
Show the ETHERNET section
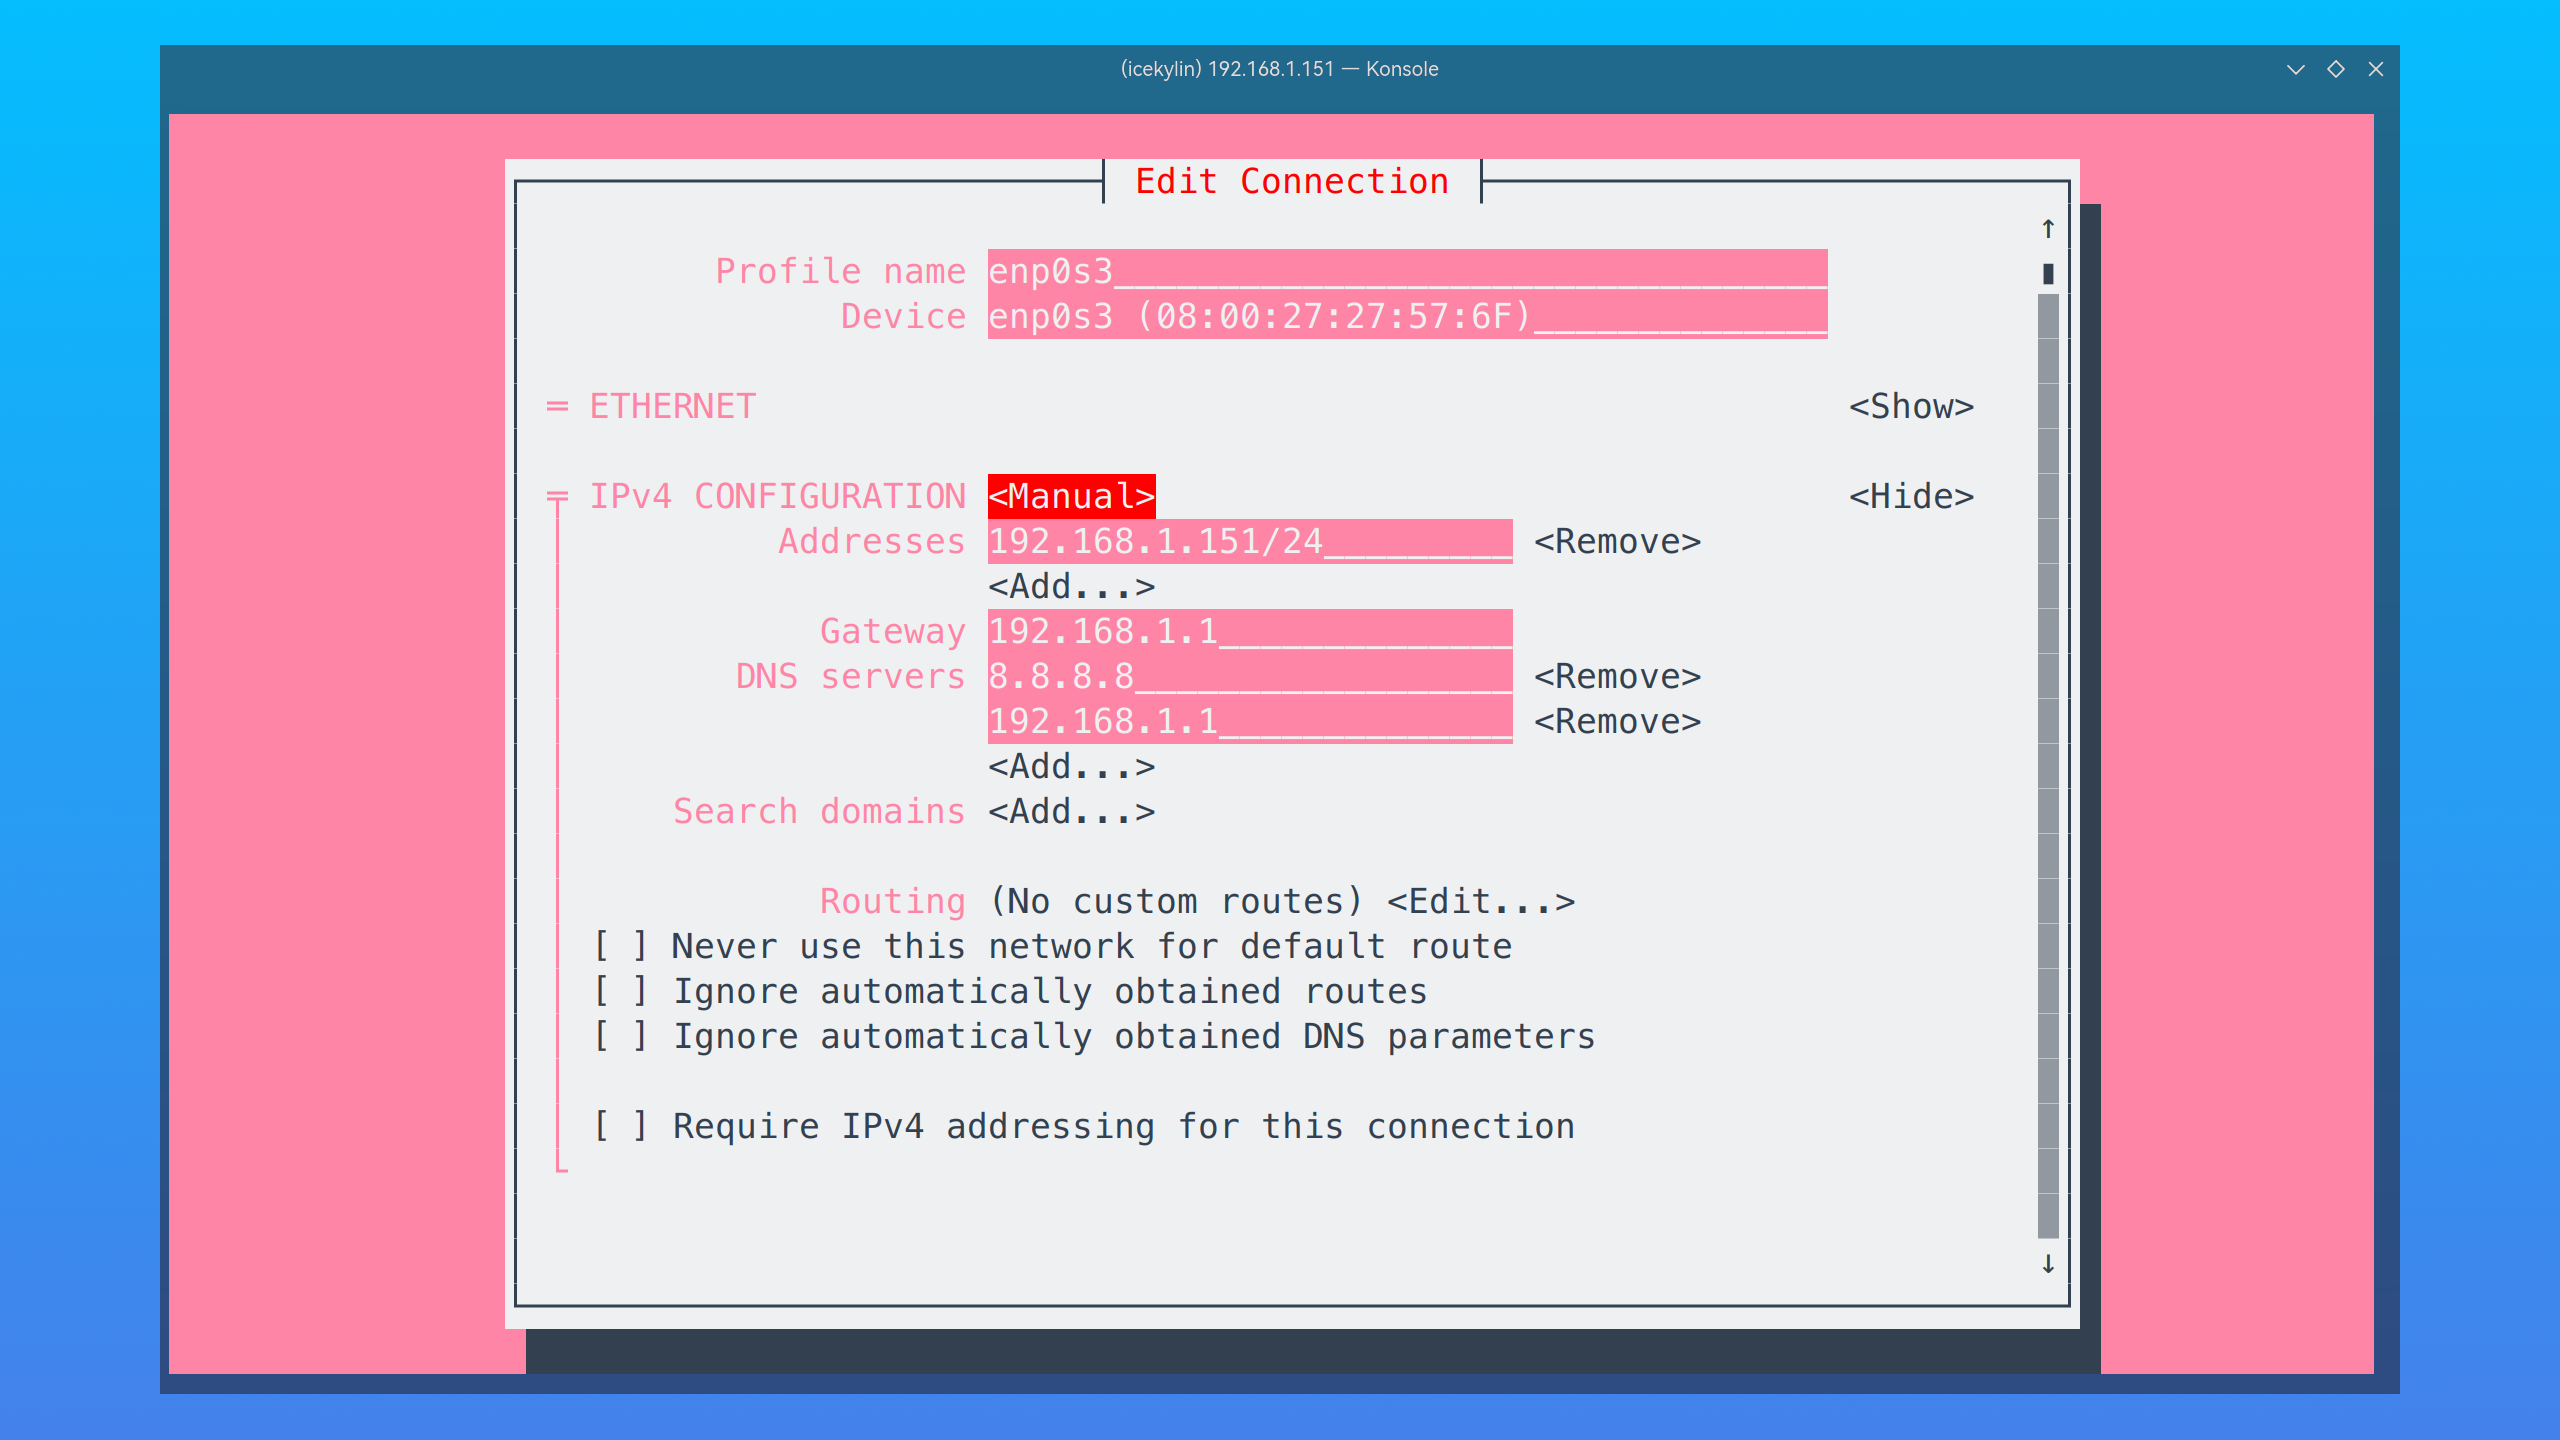click(1911, 406)
